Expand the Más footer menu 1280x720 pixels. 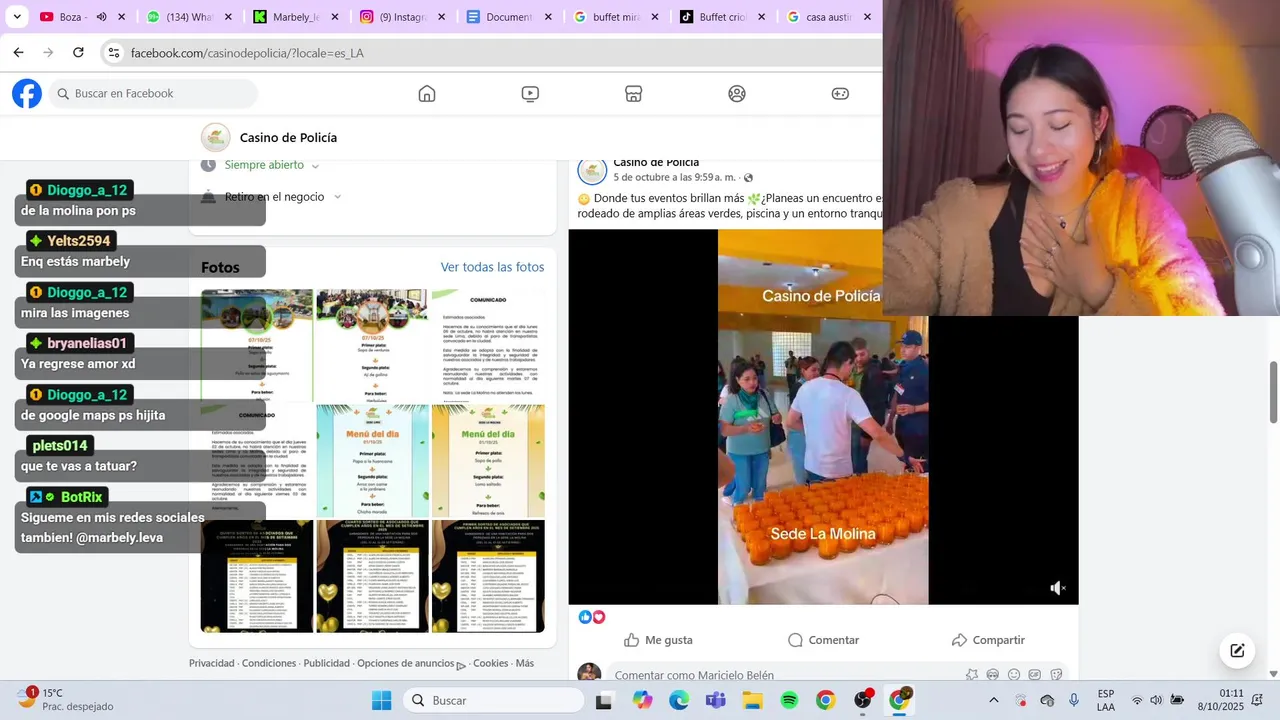[x=525, y=663]
